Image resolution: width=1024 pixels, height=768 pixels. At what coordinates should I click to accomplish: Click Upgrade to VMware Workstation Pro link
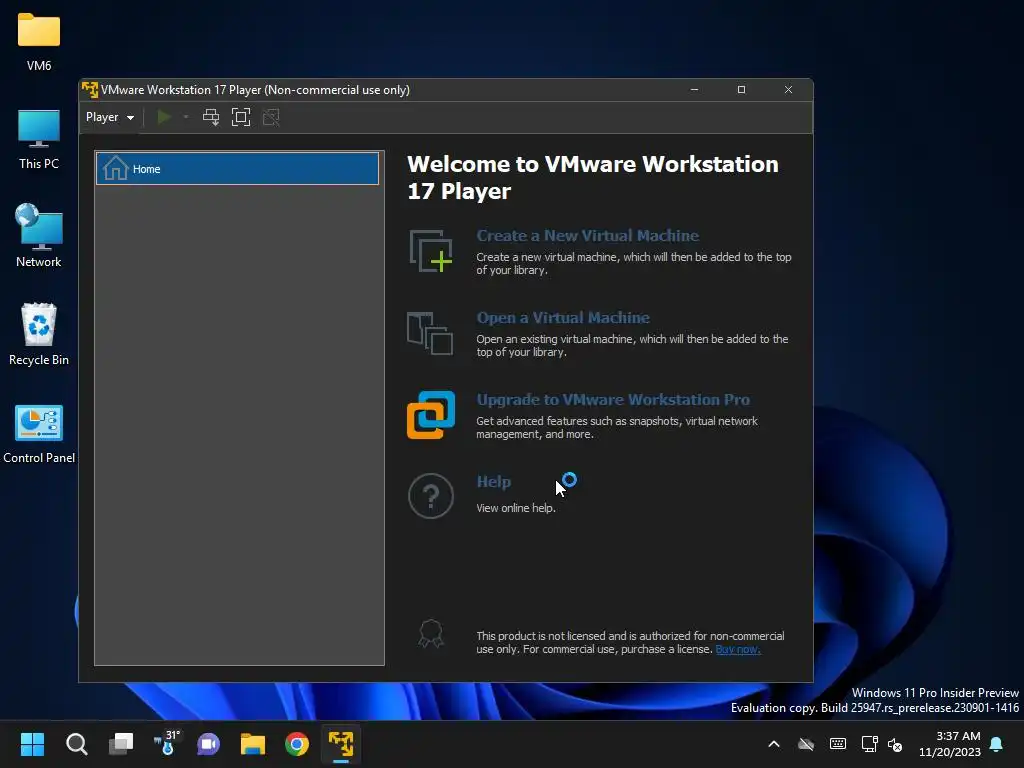[613, 400]
